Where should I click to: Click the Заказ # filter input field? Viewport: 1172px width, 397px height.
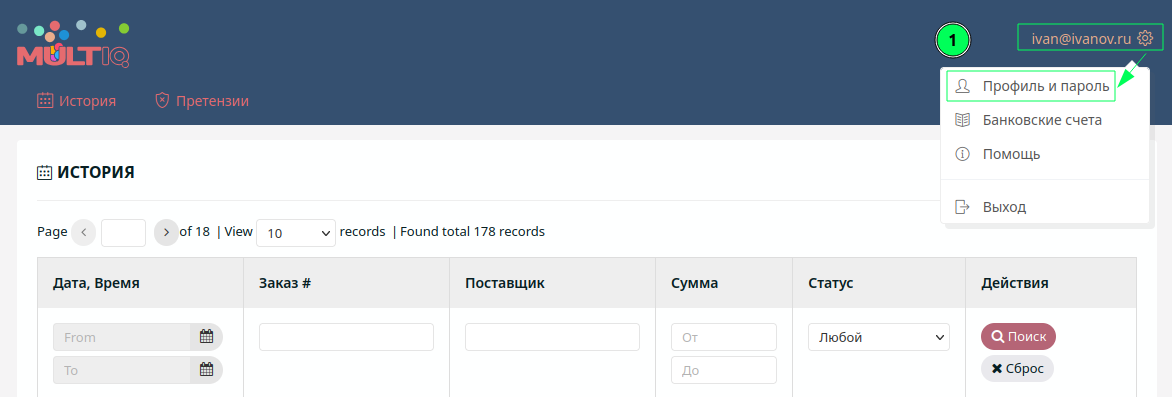coord(347,337)
